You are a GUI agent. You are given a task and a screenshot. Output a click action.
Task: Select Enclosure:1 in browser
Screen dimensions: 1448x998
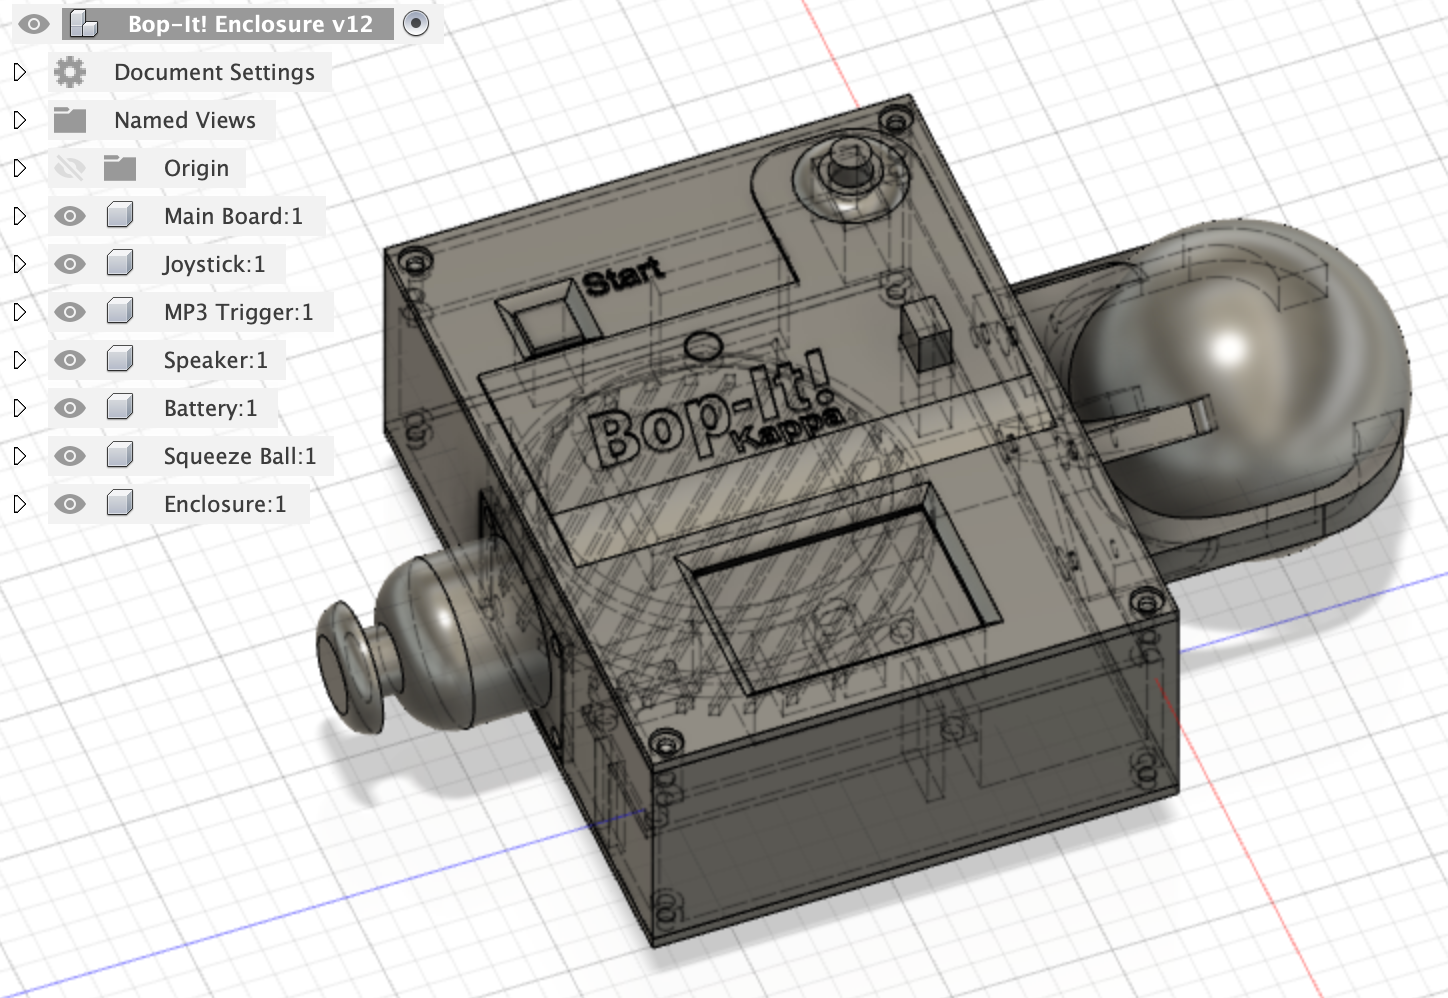[x=225, y=504]
